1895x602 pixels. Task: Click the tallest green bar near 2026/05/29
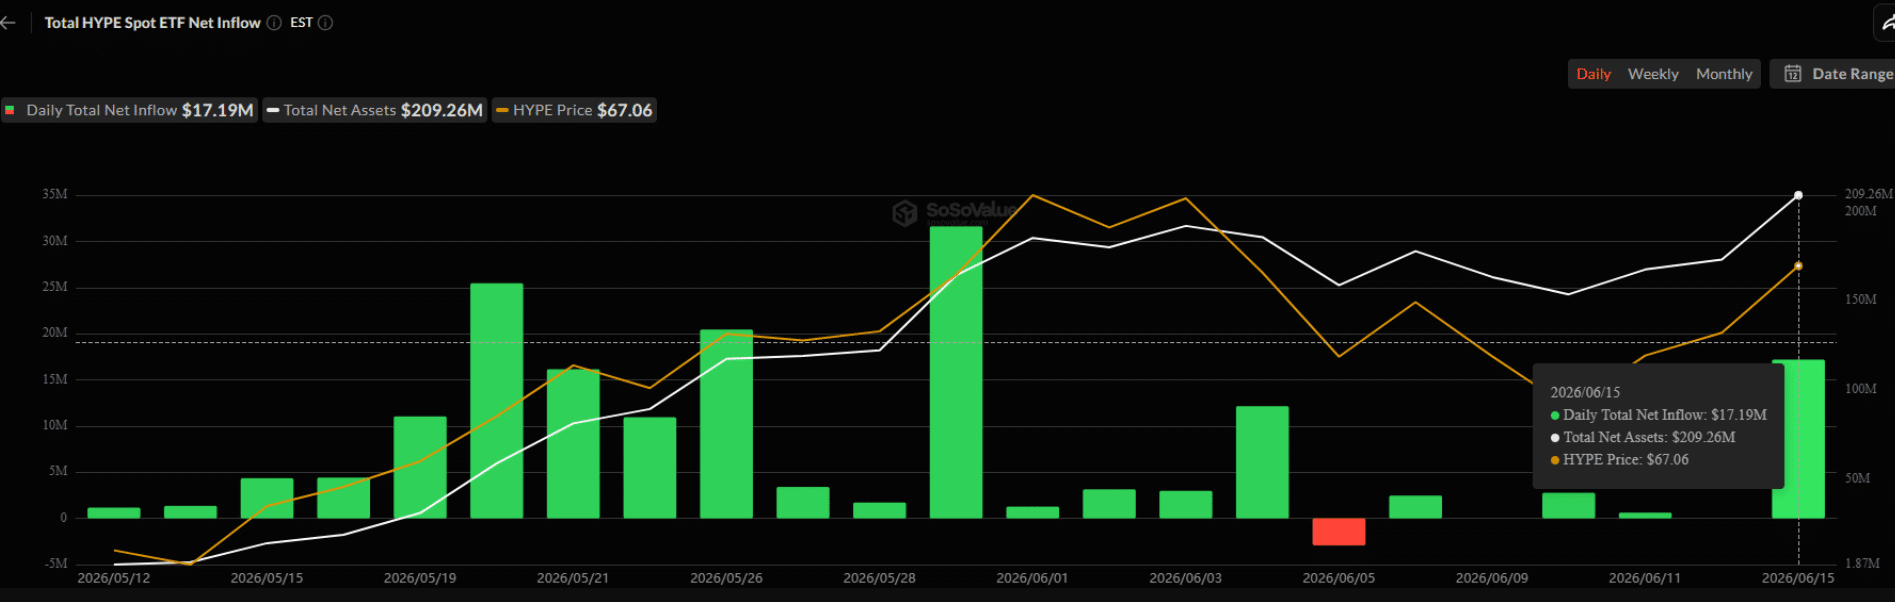(956, 372)
